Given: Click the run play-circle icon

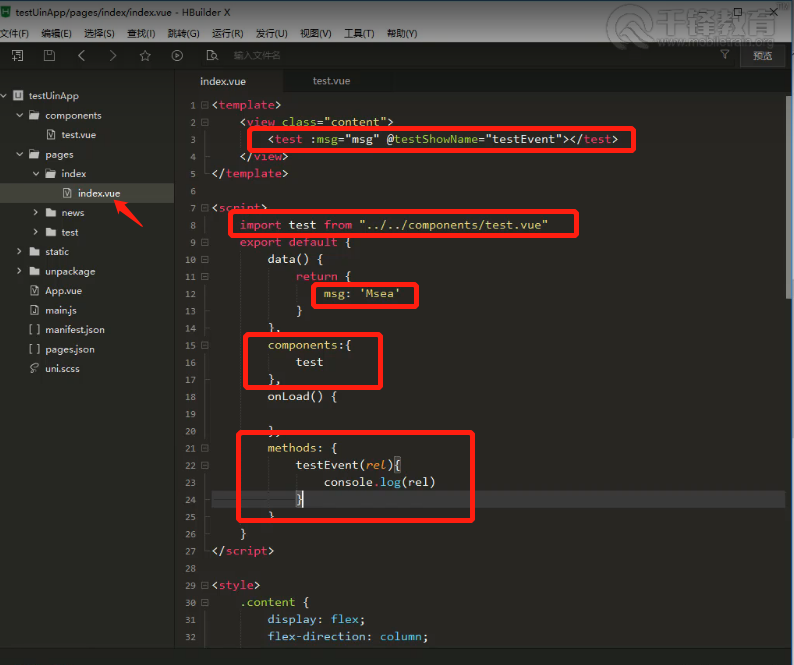Looking at the screenshot, I should pos(177,56).
